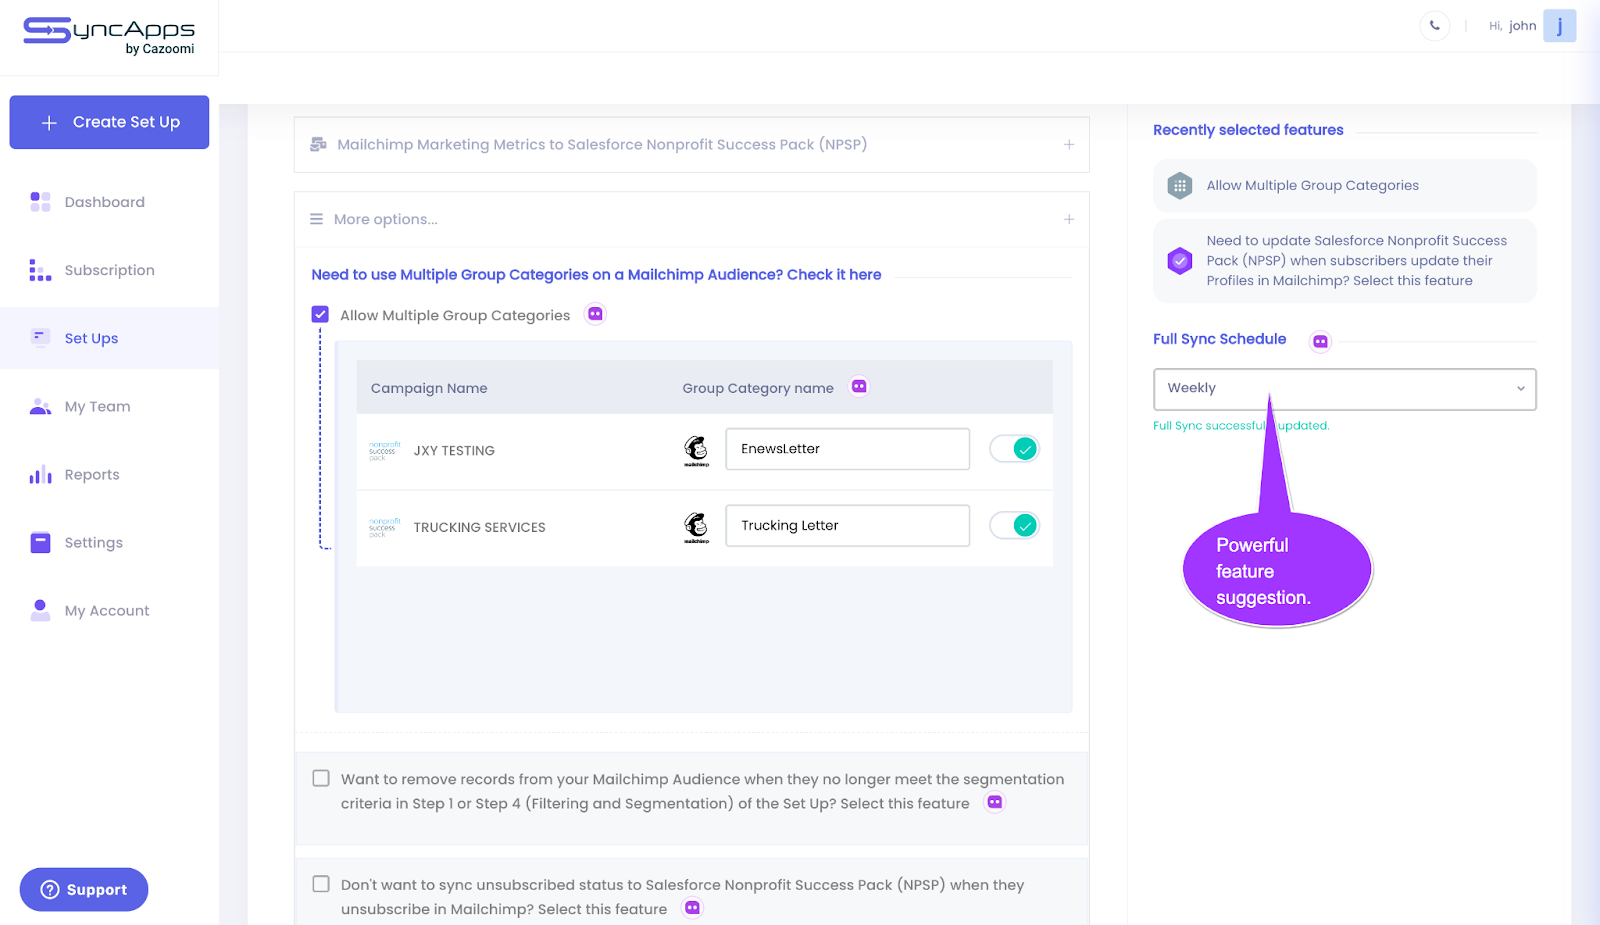Expand More options with the plus icon

1069,219
